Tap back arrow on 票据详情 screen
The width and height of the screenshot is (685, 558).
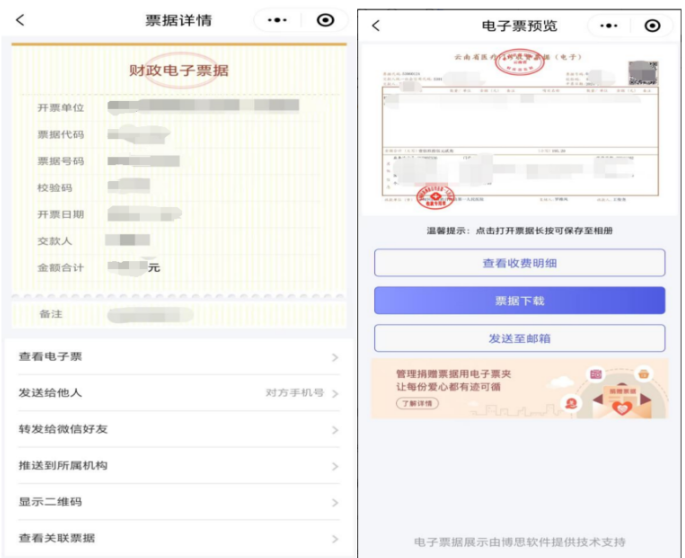coord(20,20)
